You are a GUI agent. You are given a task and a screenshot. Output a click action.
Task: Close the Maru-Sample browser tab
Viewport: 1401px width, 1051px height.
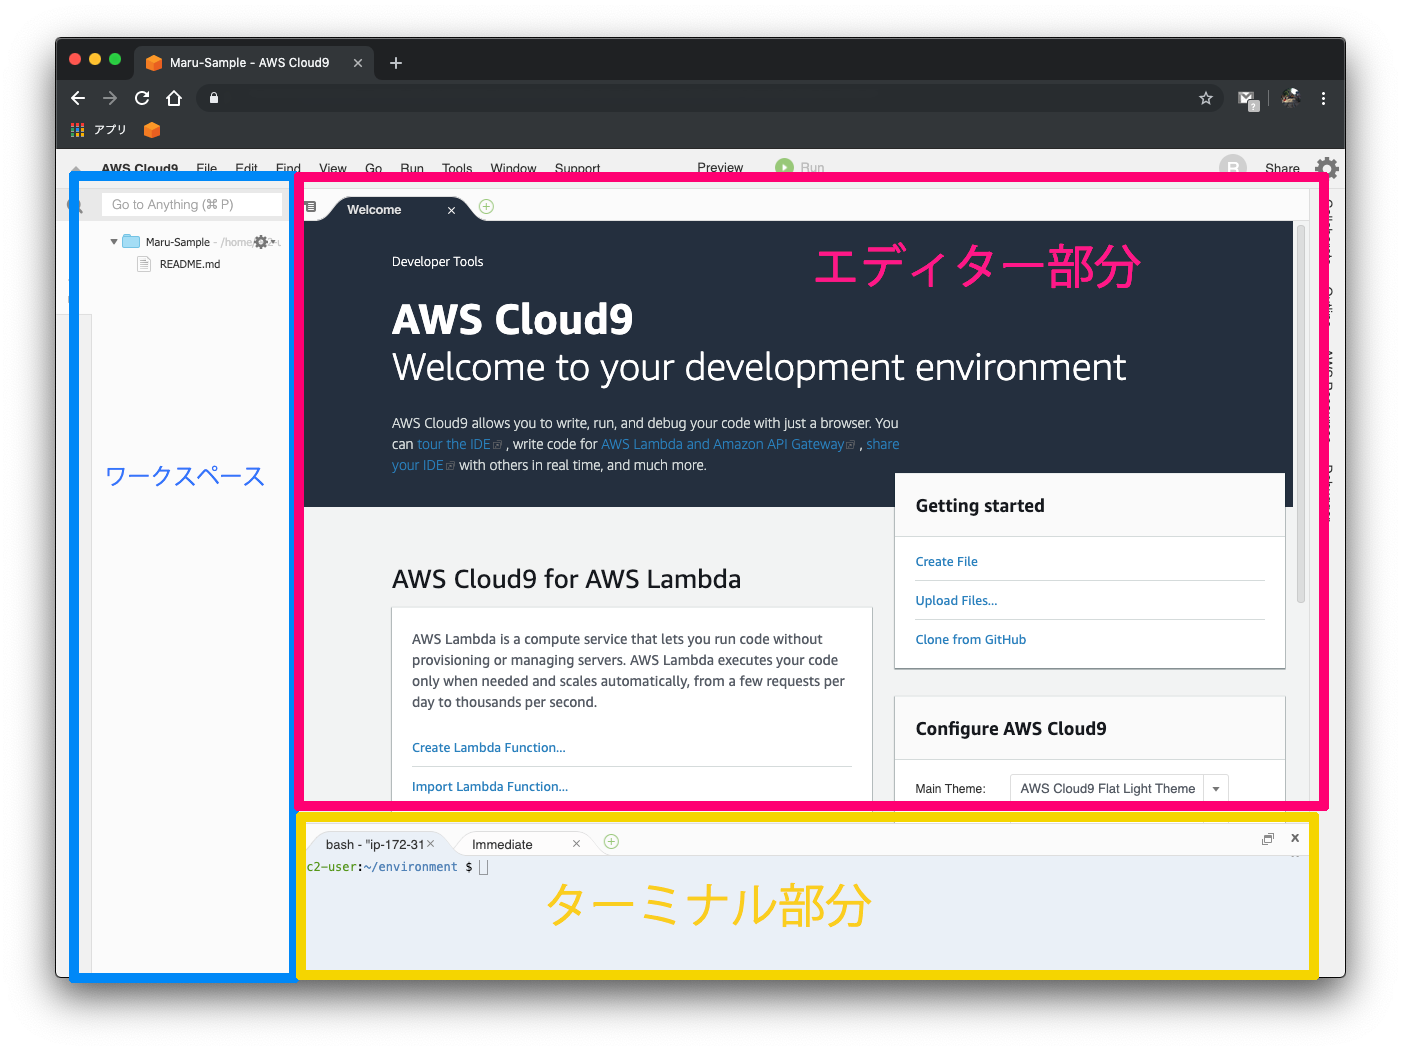[x=358, y=63]
